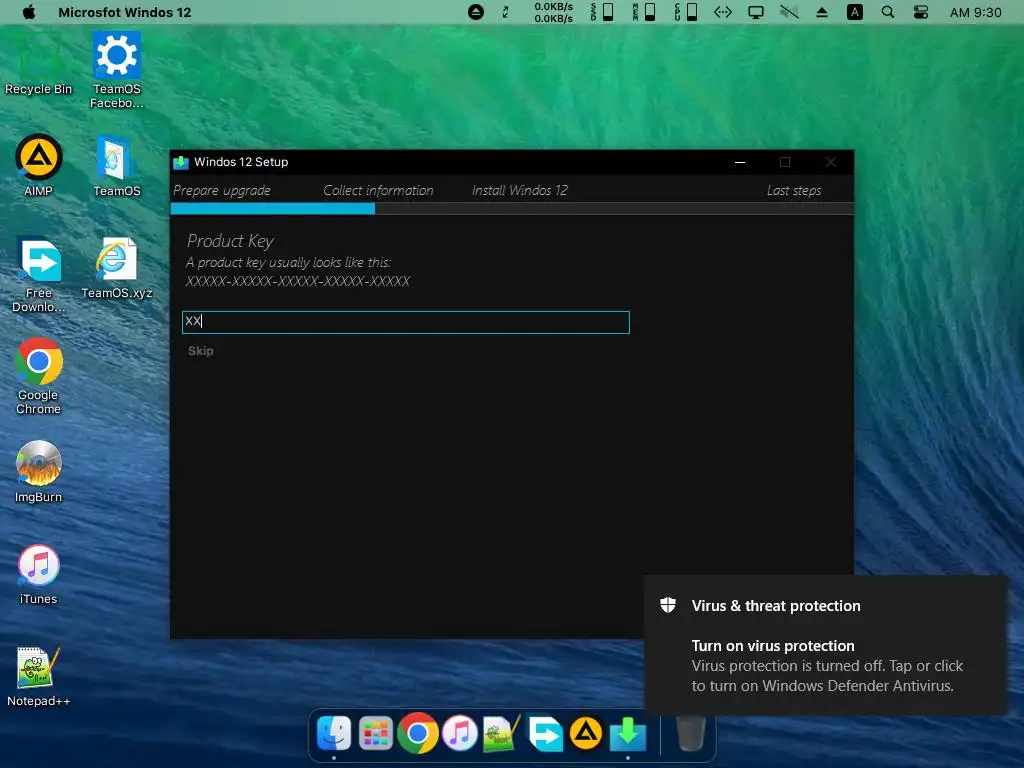Click the network arrows code icon
The width and height of the screenshot is (1024, 768).
722,12
